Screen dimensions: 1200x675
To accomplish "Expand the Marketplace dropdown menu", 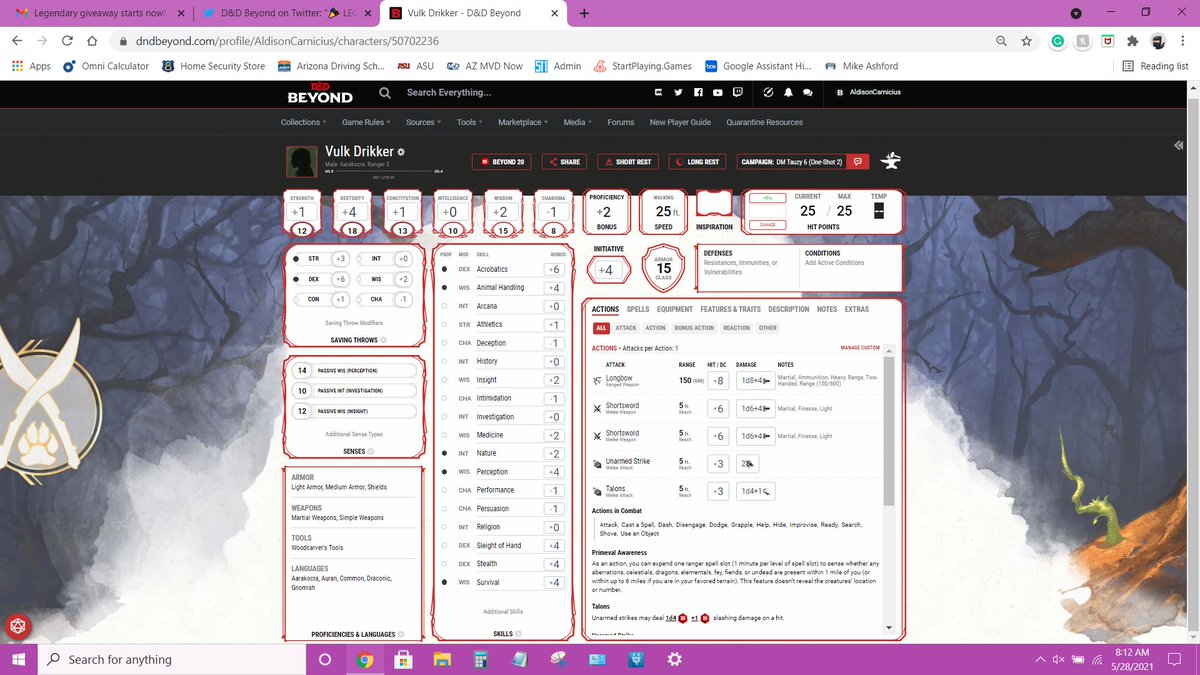I will pyautogui.click(x=523, y=122).
